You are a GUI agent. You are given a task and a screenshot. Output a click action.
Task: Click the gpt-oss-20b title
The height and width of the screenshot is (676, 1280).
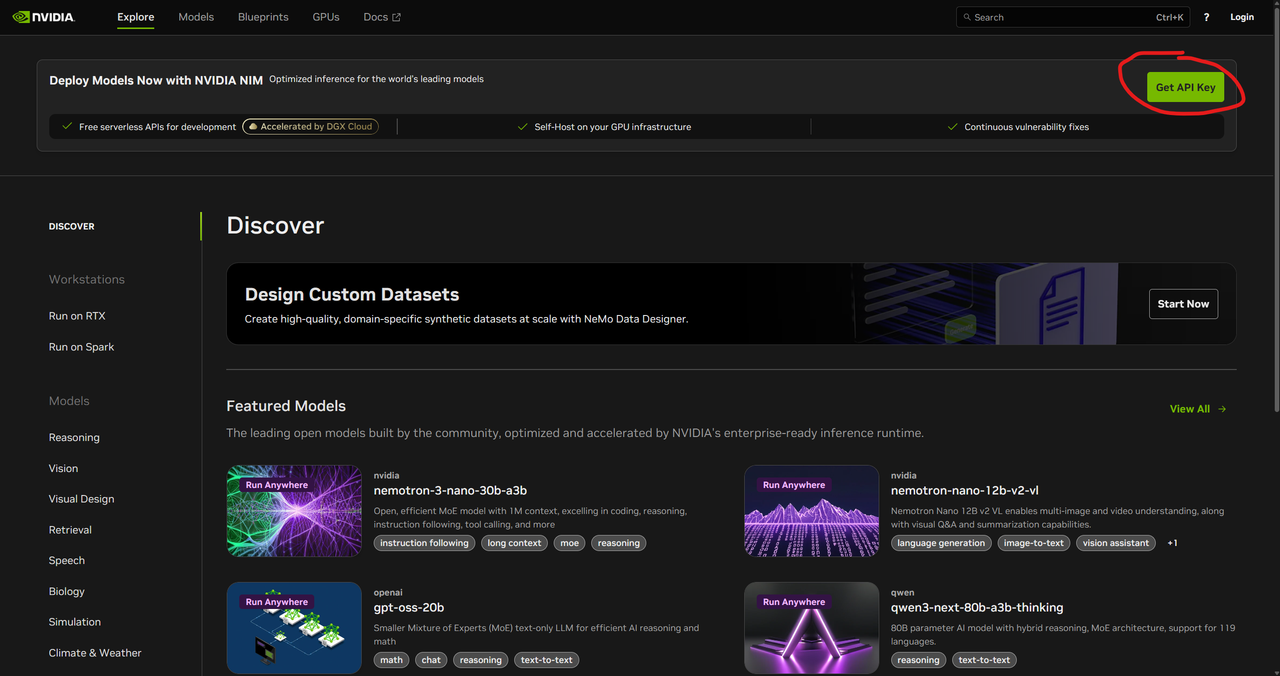(409, 608)
